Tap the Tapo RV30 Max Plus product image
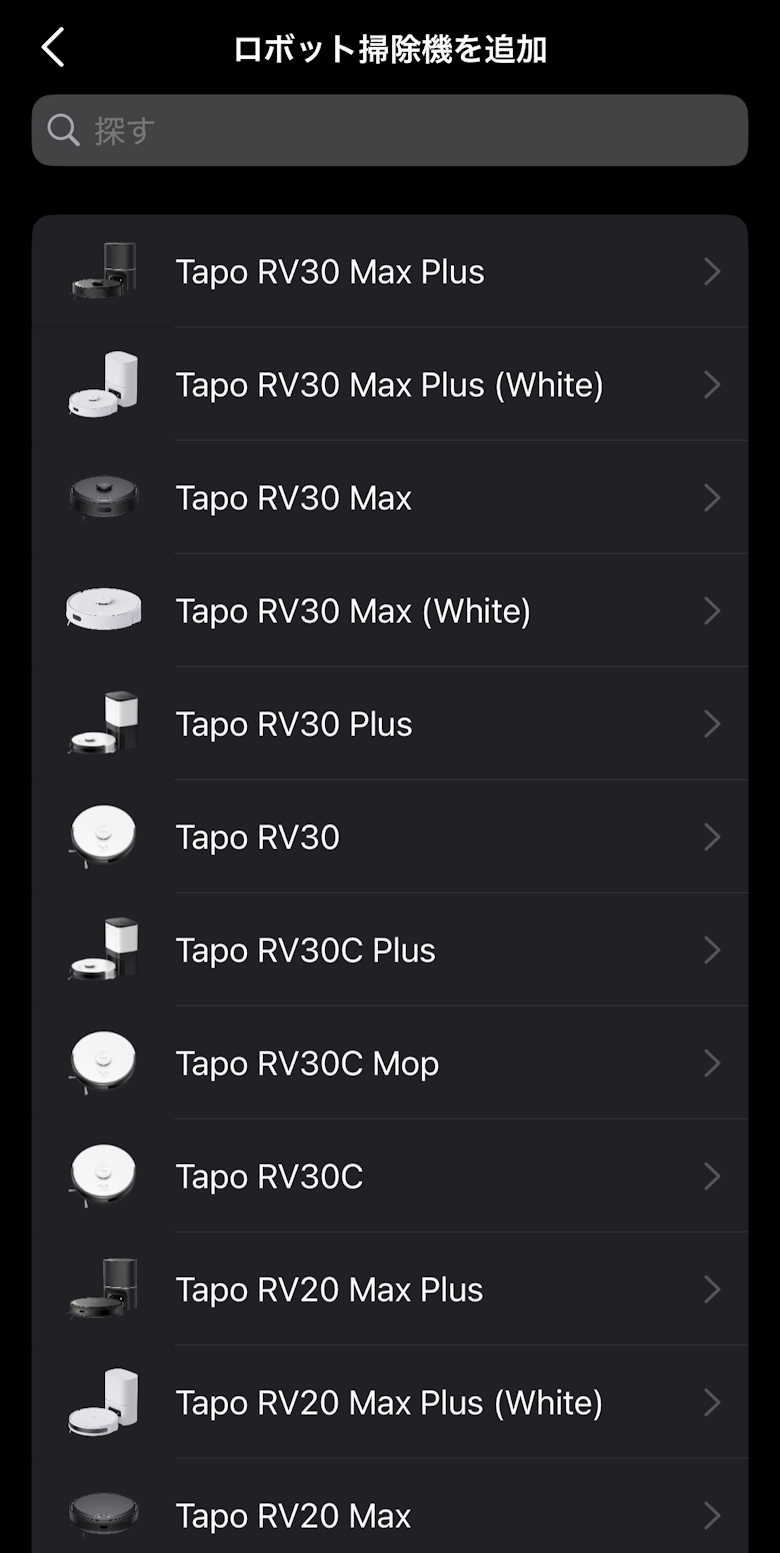Image resolution: width=780 pixels, height=1553 pixels. coord(103,271)
